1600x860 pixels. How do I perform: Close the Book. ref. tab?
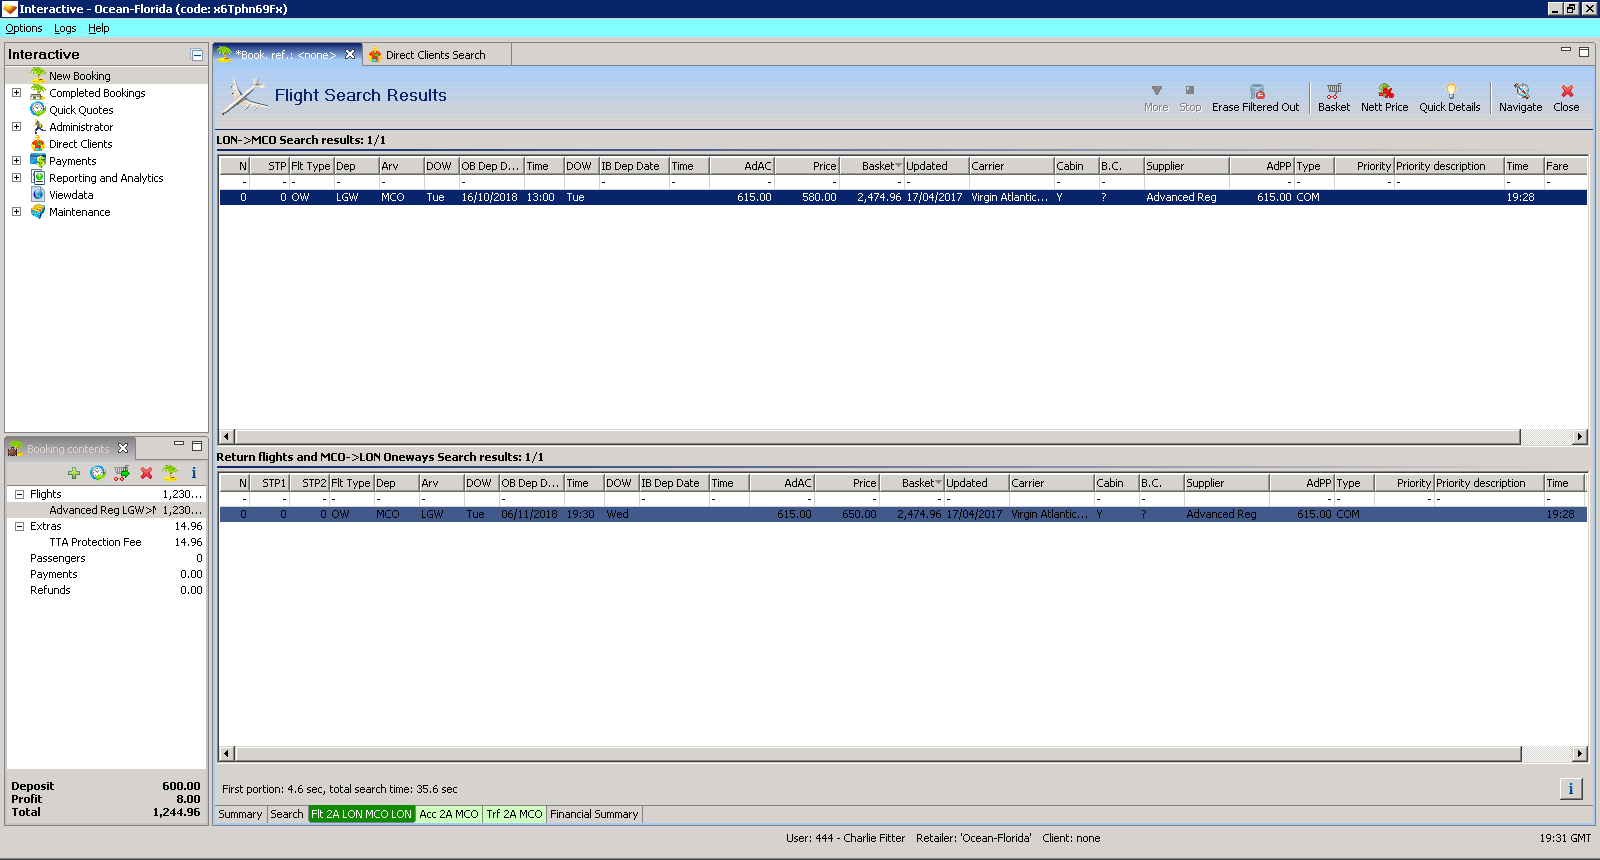(350, 55)
